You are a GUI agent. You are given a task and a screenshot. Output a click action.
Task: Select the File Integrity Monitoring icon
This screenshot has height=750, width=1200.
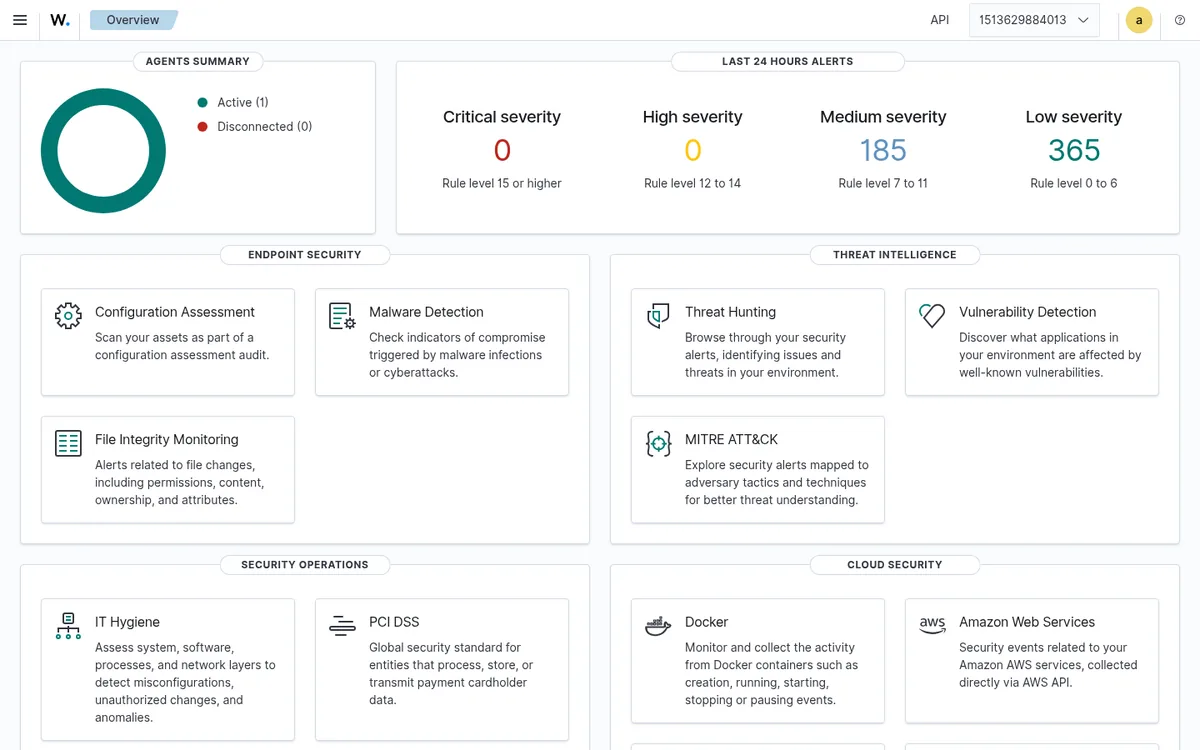coord(68,443)
